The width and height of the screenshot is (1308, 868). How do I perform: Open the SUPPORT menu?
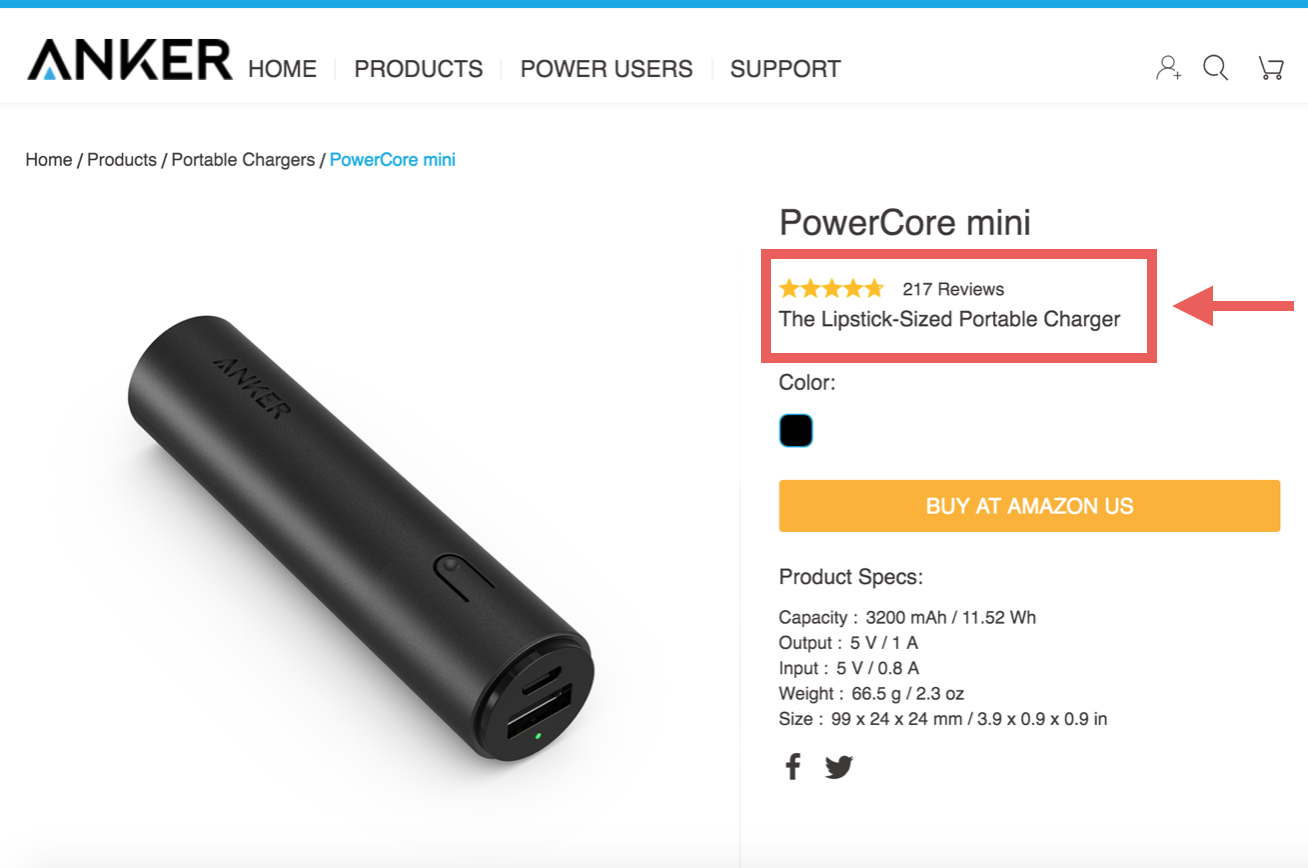point(785,69)
